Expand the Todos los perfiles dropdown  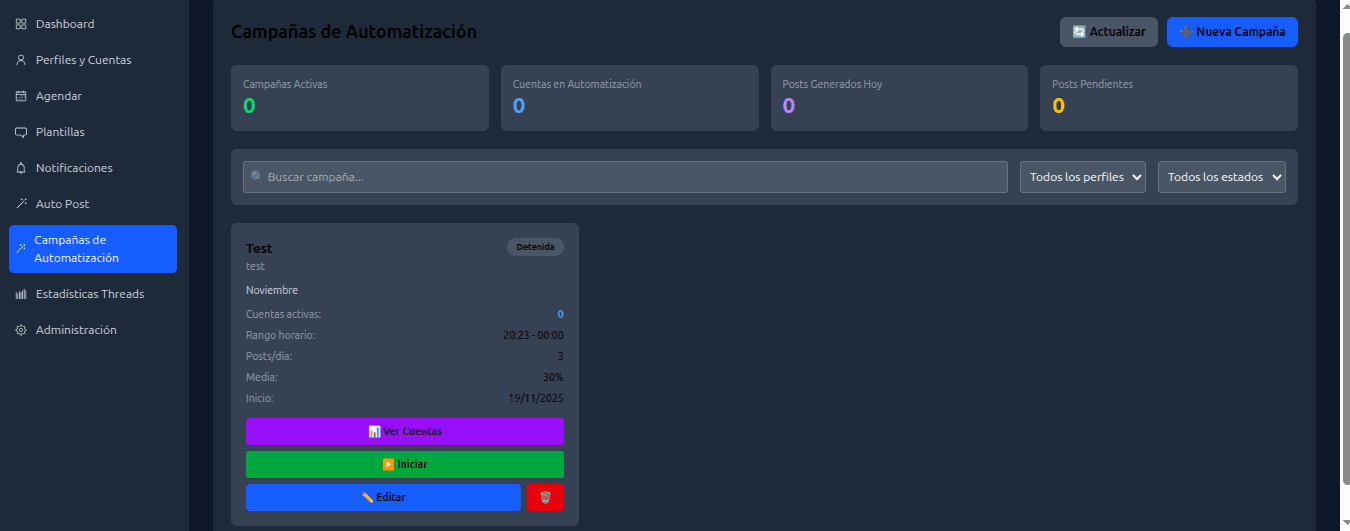(x=1083, y=177)
